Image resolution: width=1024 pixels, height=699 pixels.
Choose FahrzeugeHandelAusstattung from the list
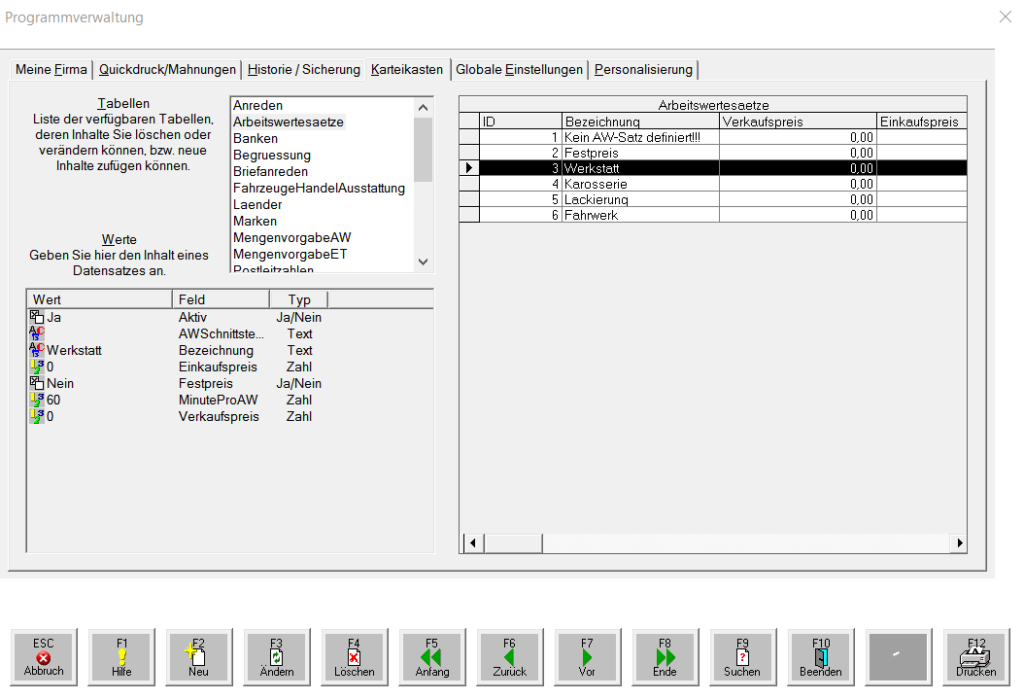pos(319,188)
